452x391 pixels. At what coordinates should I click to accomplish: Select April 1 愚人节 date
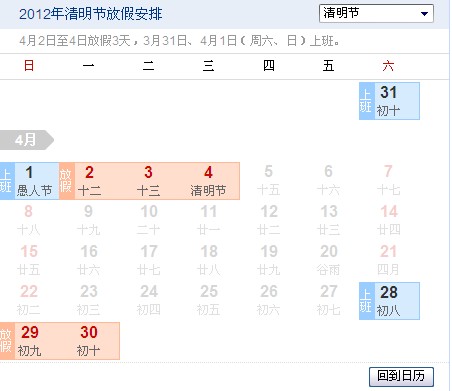click(36, 181)
